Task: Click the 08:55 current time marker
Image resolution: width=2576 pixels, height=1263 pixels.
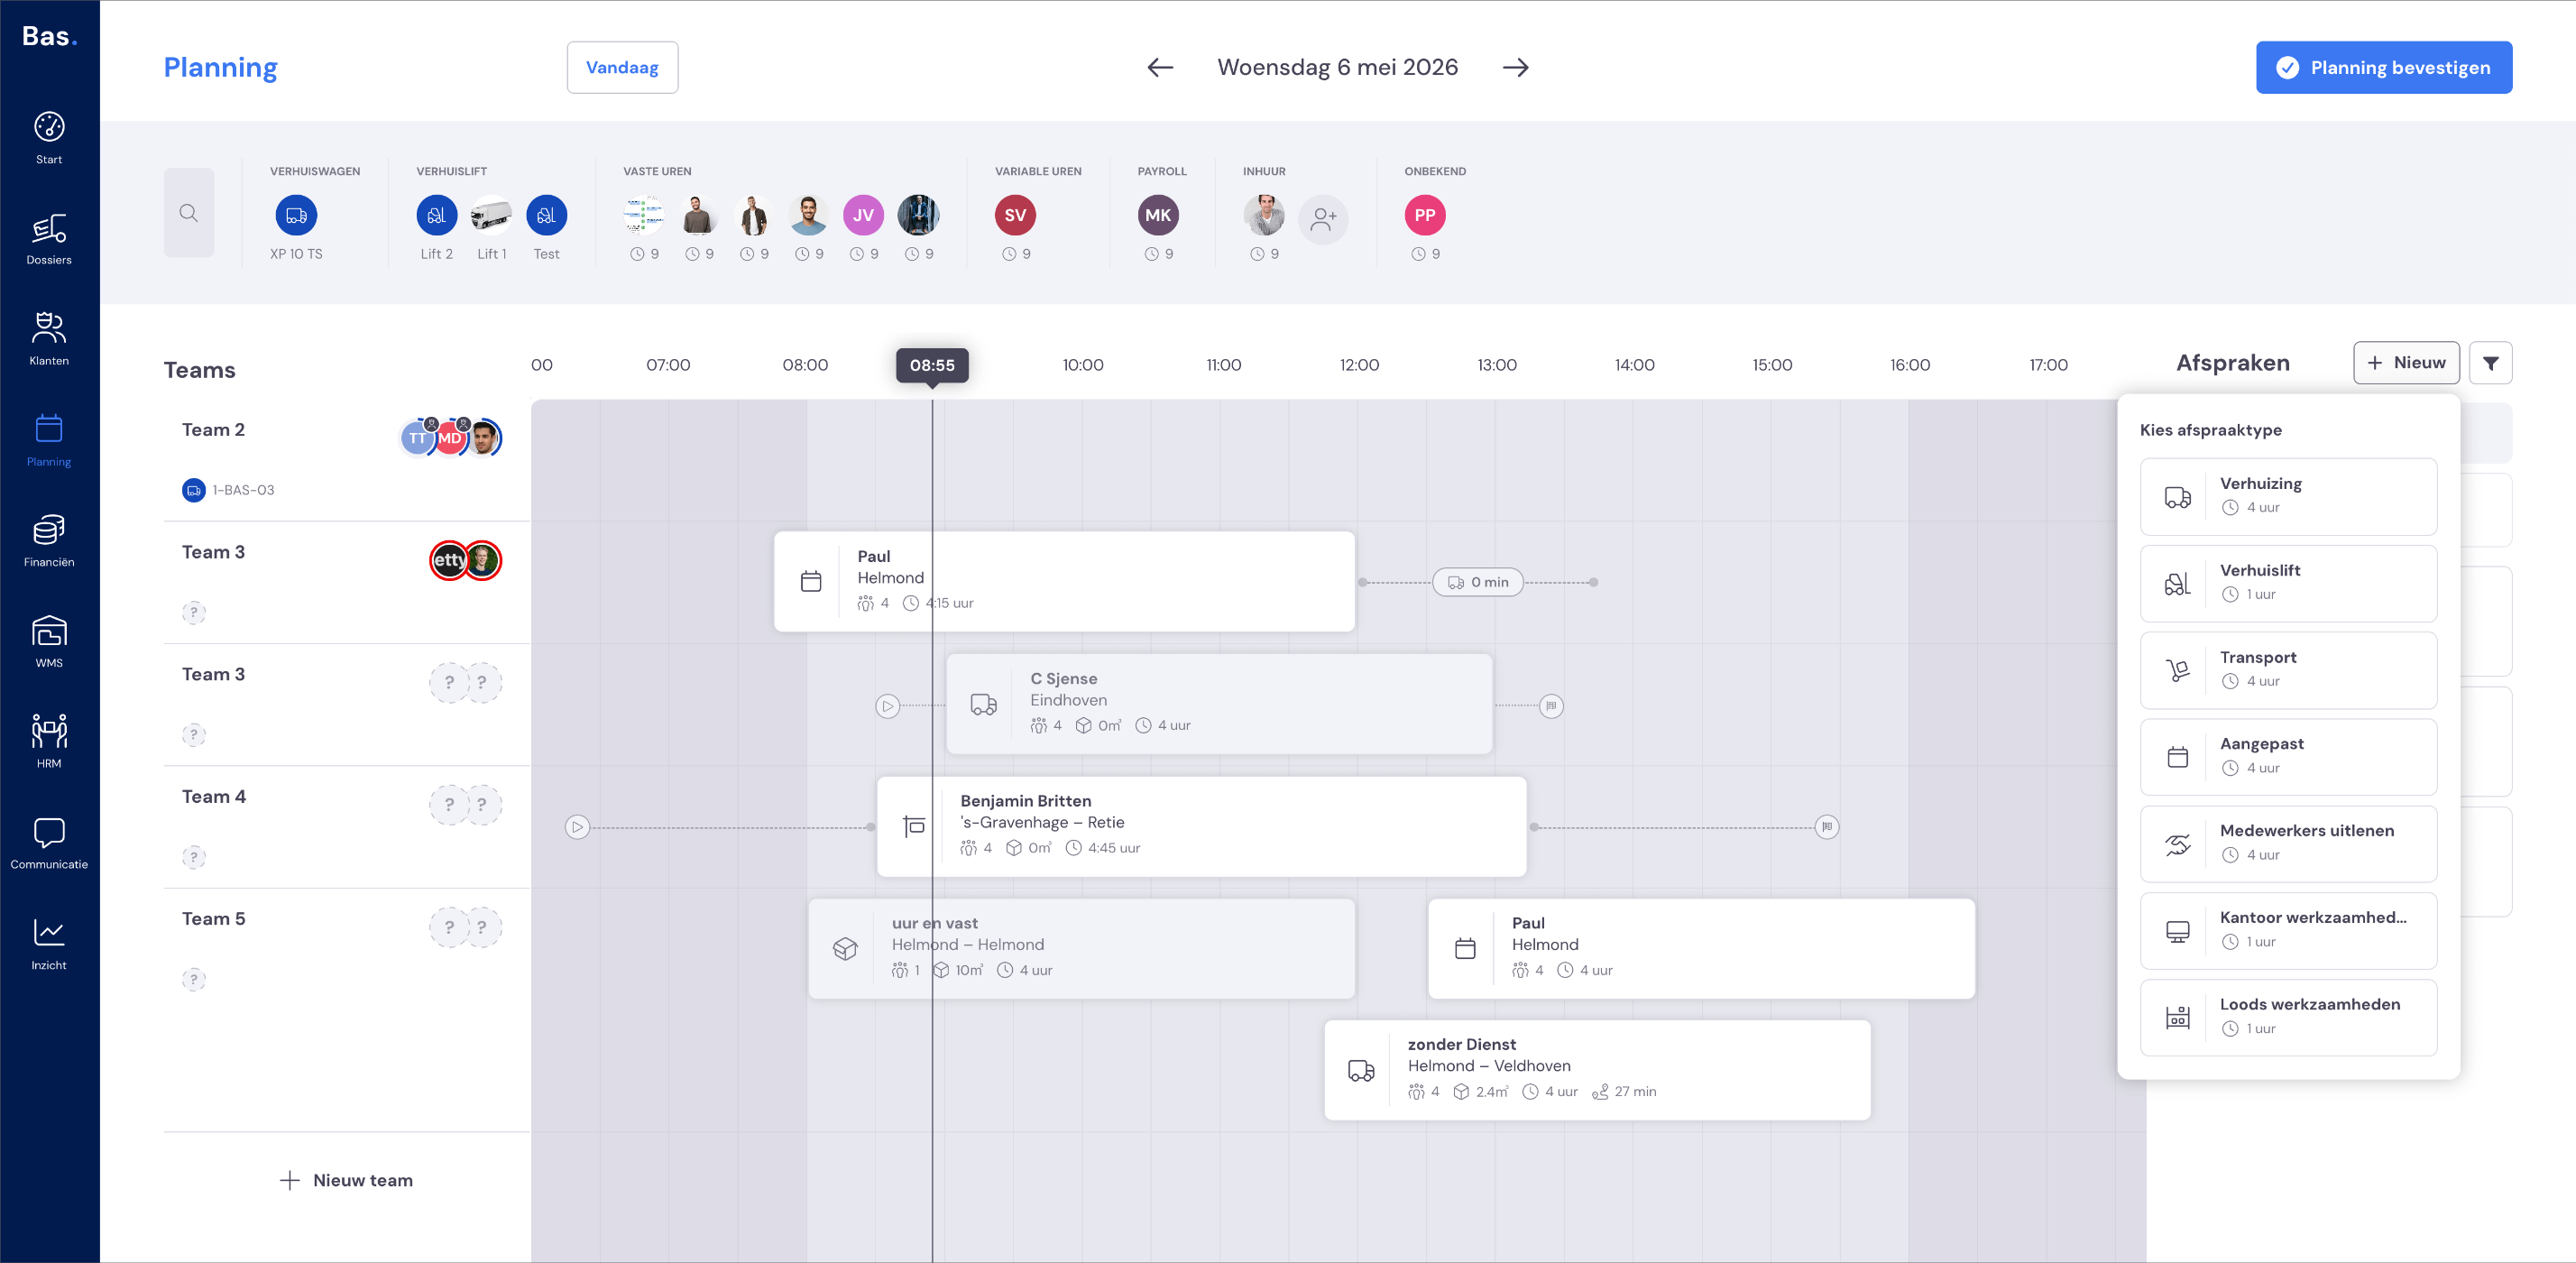Action: coord(932,365)
